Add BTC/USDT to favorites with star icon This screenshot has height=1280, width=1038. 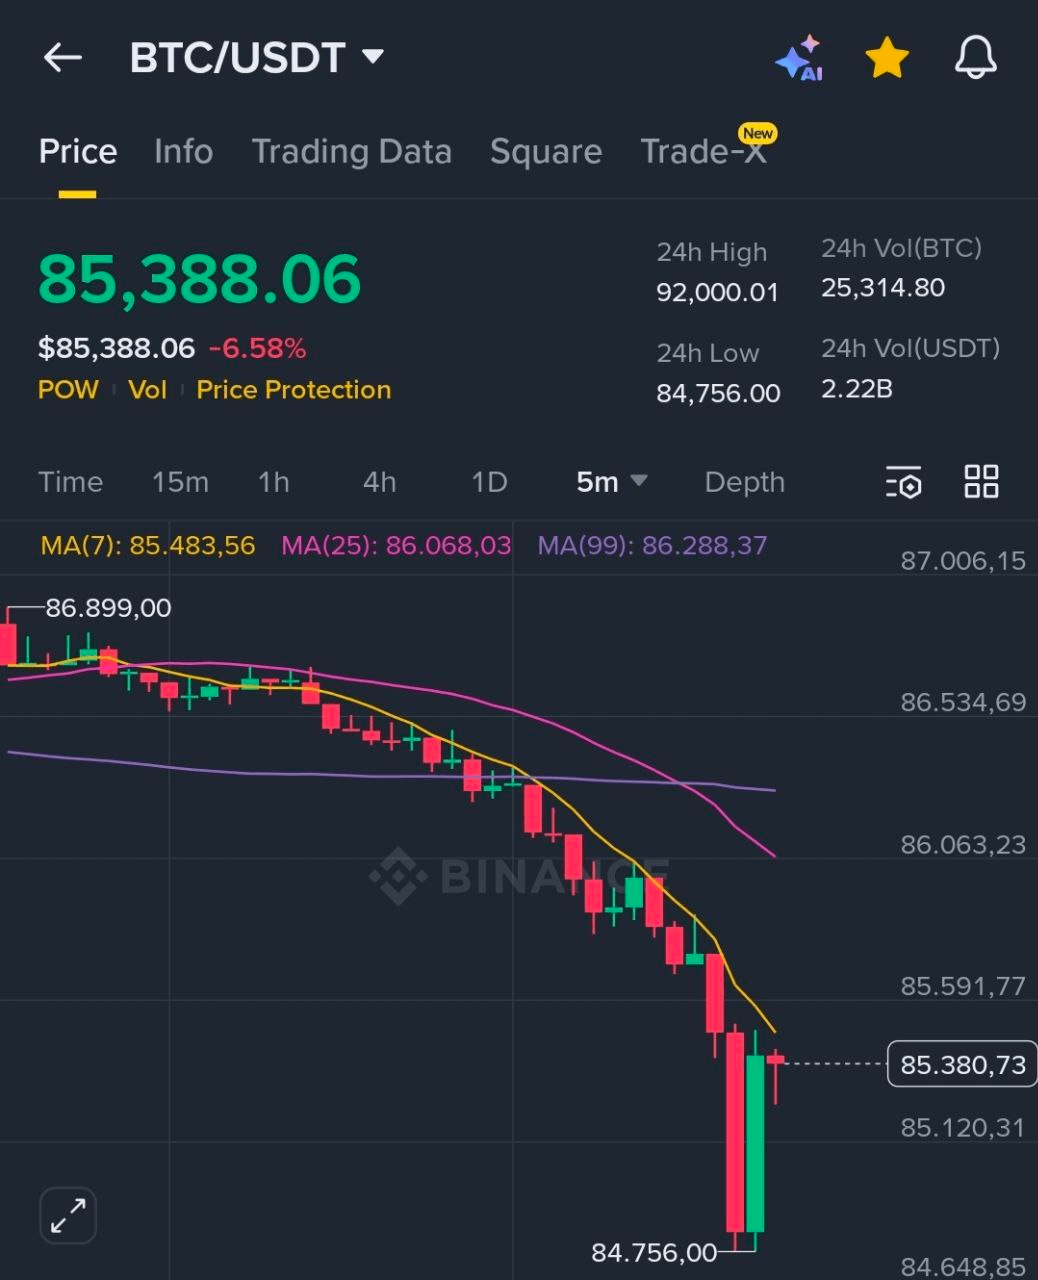point(886,57)
